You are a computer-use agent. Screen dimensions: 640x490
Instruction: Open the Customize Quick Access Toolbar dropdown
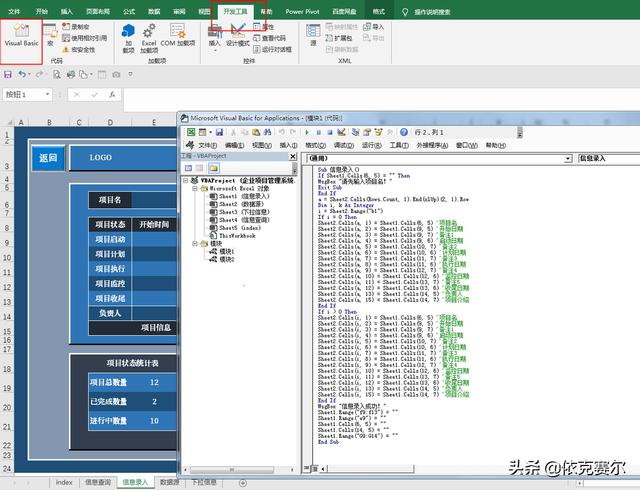[131, 74]
